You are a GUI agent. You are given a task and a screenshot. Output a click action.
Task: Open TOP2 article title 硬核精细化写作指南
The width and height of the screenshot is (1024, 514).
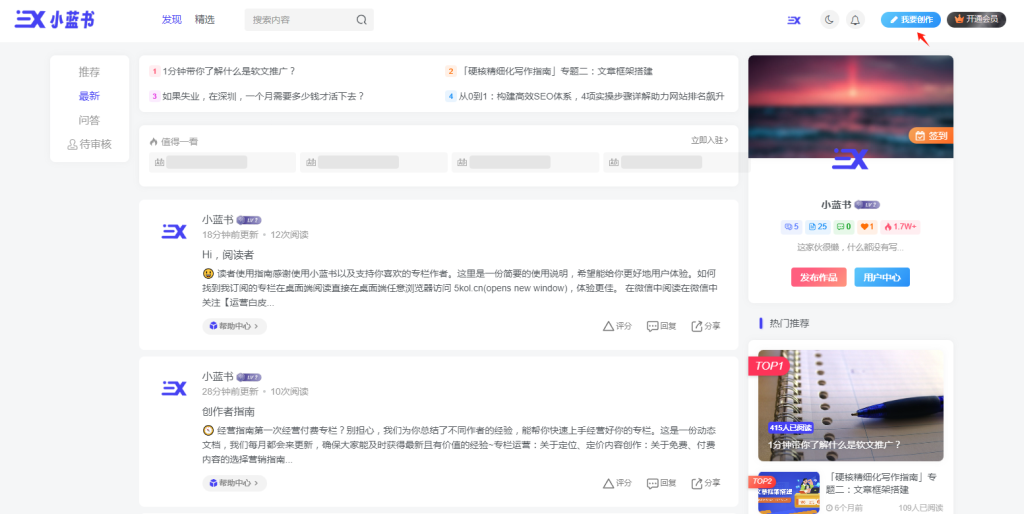click(x=882, y=483)
